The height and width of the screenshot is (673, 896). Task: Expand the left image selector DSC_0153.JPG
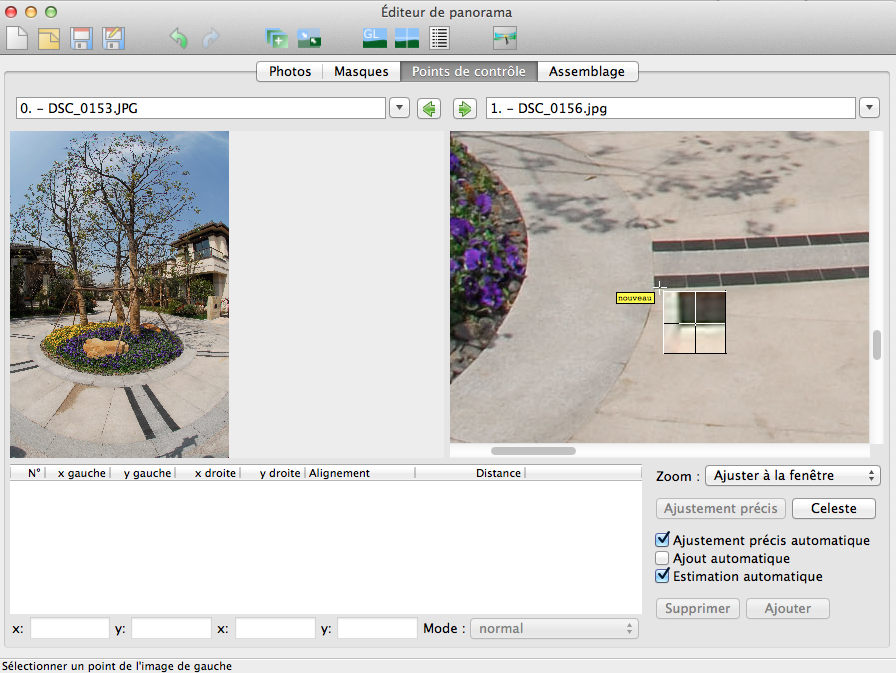399,108
